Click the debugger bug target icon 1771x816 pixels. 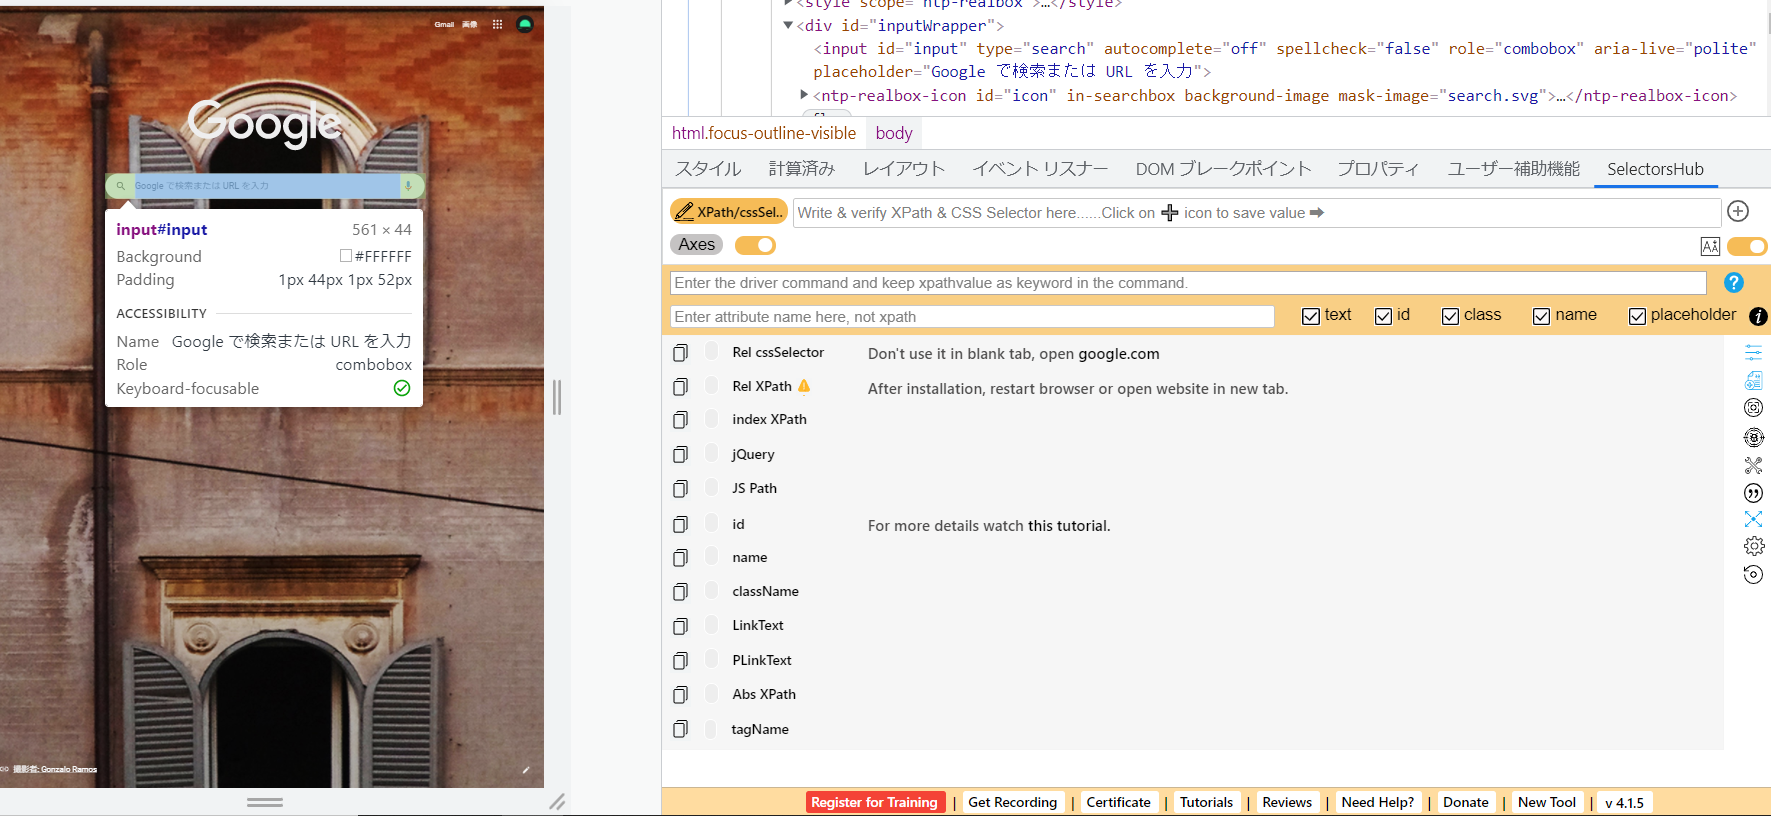[1753, 437]
